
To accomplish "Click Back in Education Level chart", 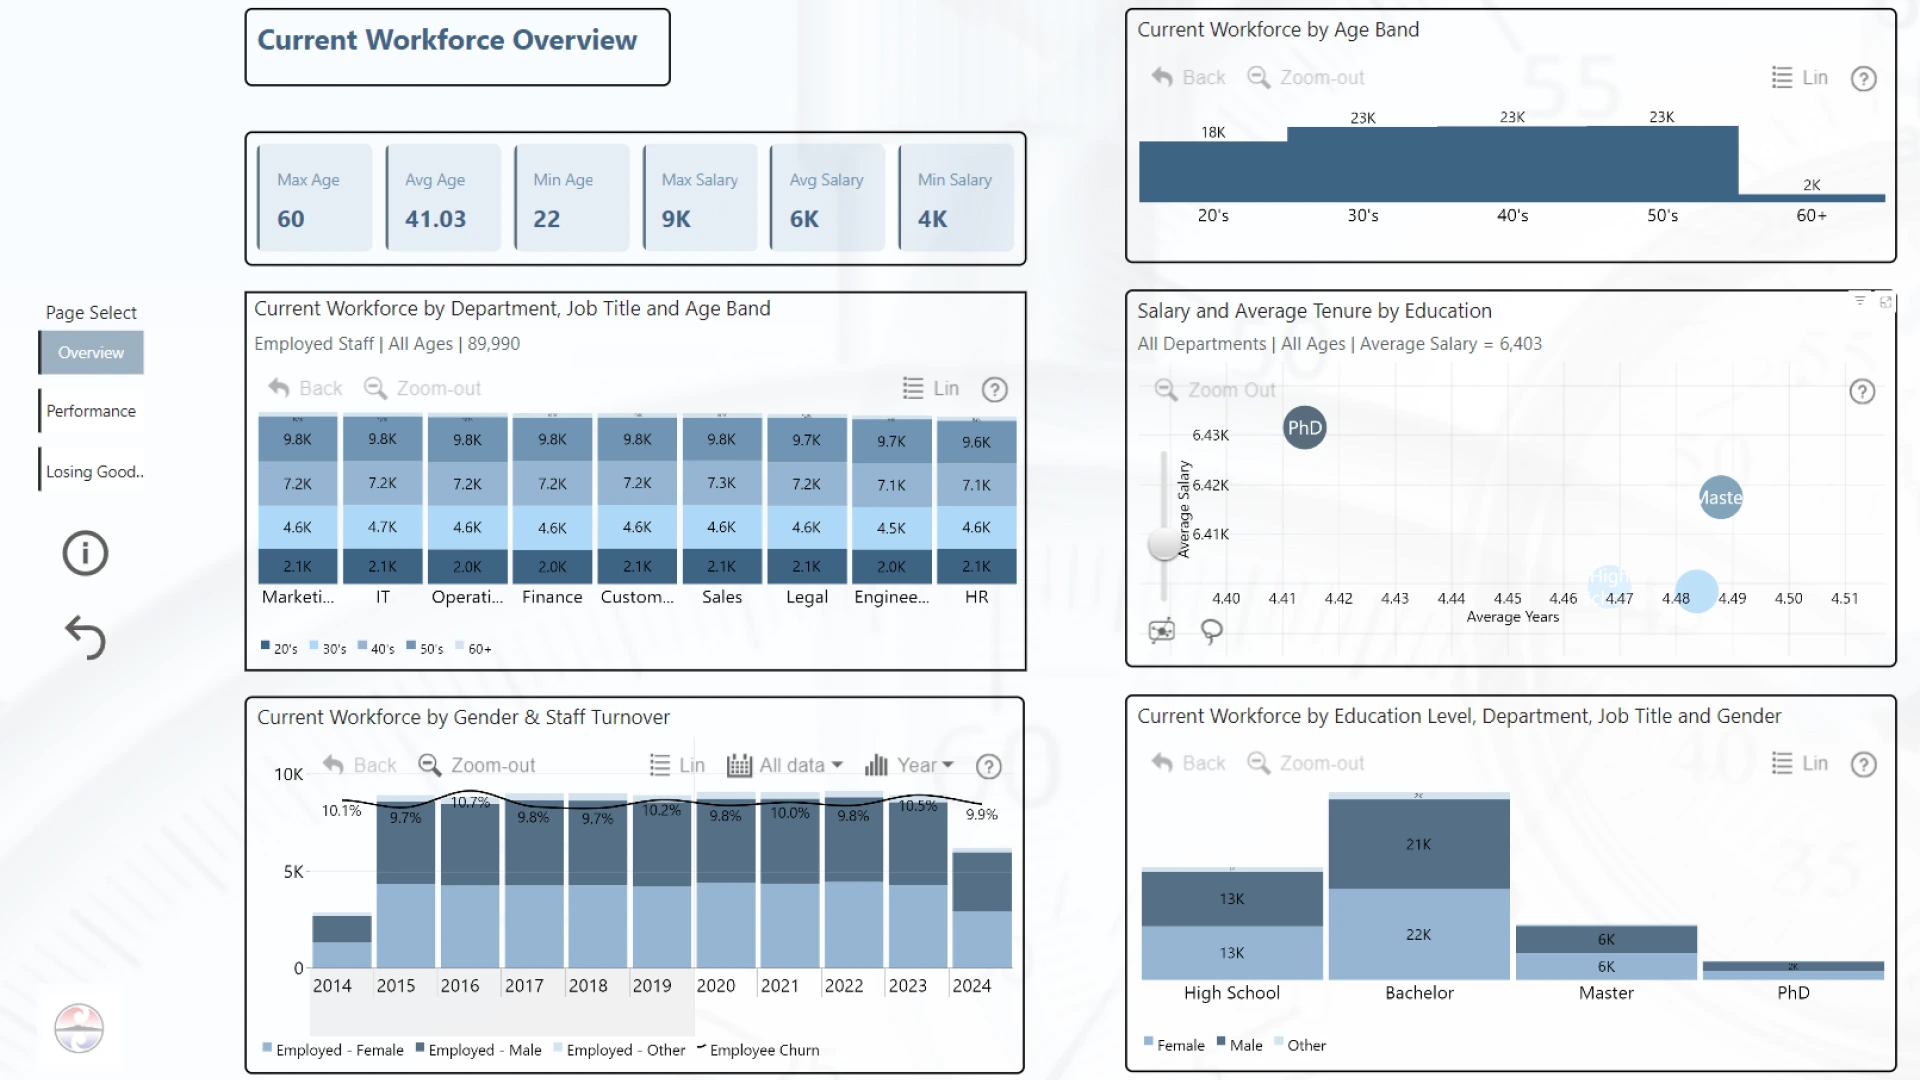I will tap(1189, 763).
